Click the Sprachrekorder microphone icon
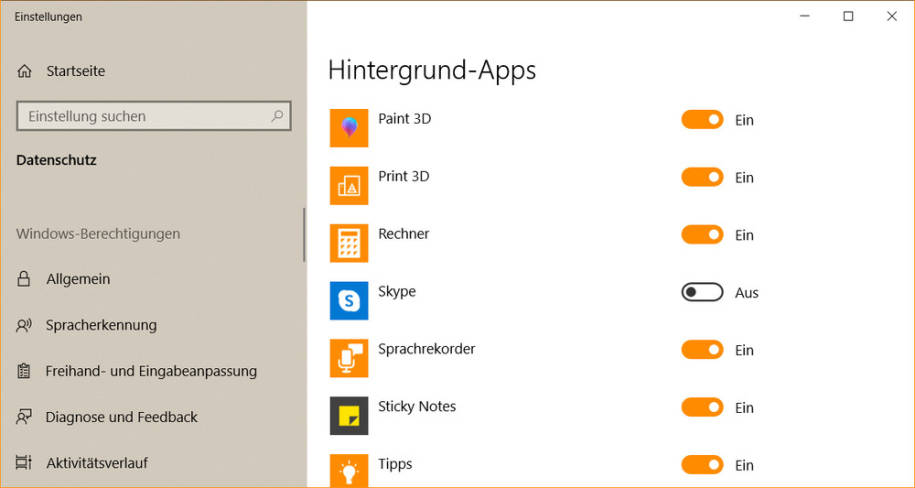This screenshot has width=915, height=488. (x=349, y=358)
